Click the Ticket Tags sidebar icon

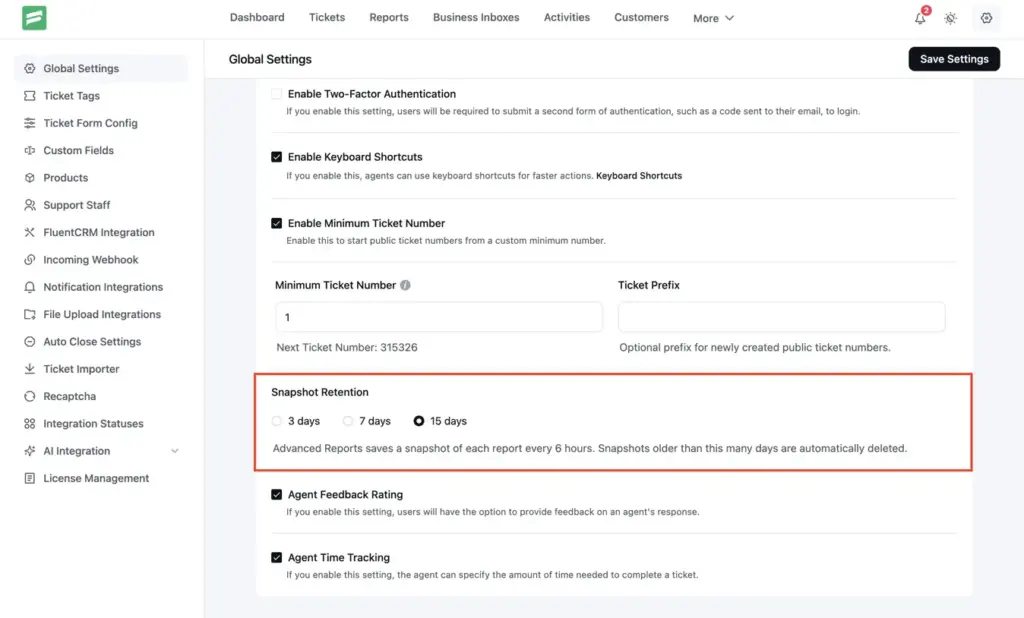pyautogui.click(x=29, y=95)
